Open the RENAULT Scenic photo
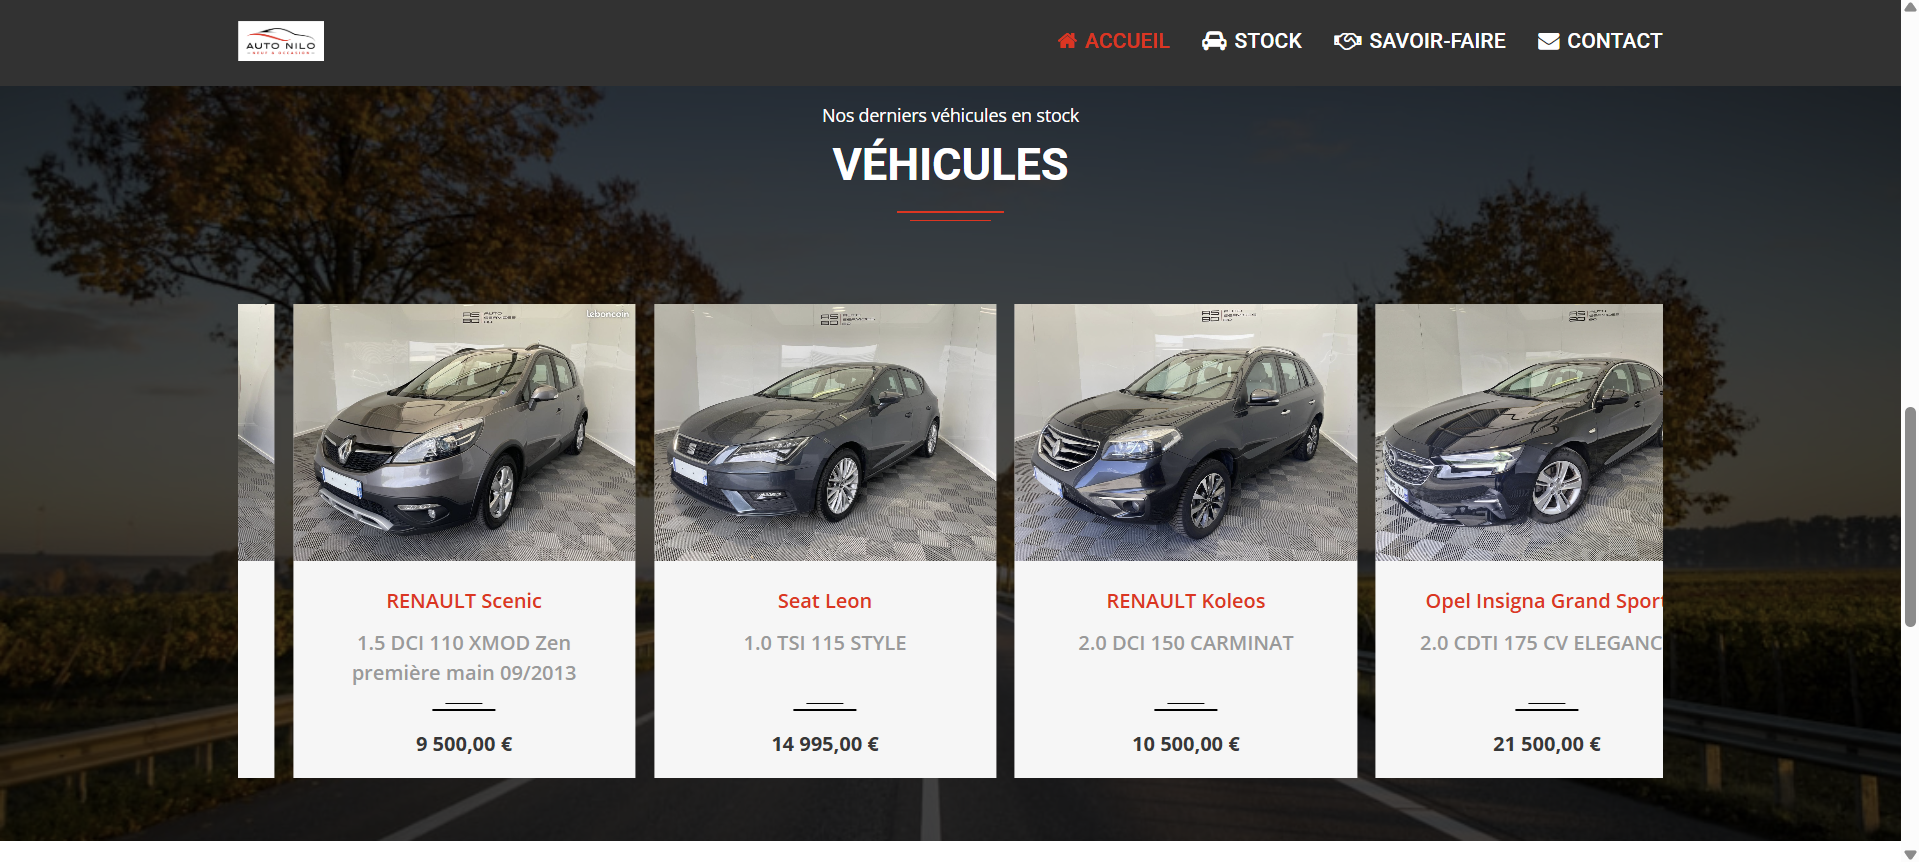Screen dimensions: 1919x862 click(x=464, y=432)
